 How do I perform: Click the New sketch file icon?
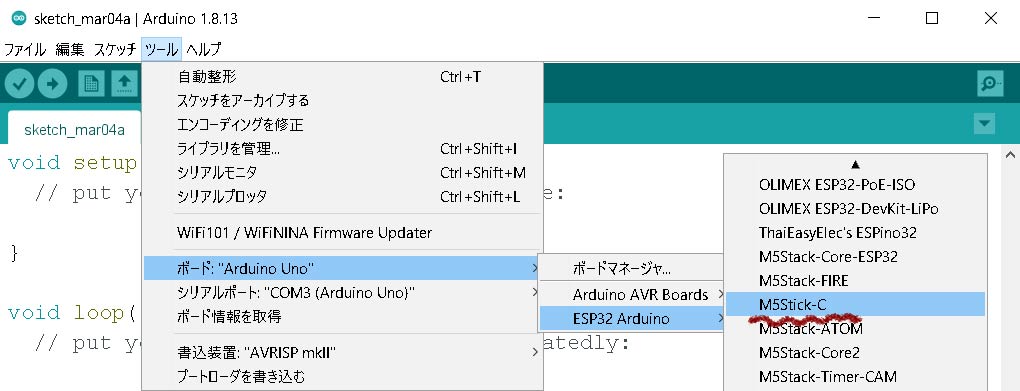tap(91, 84)
